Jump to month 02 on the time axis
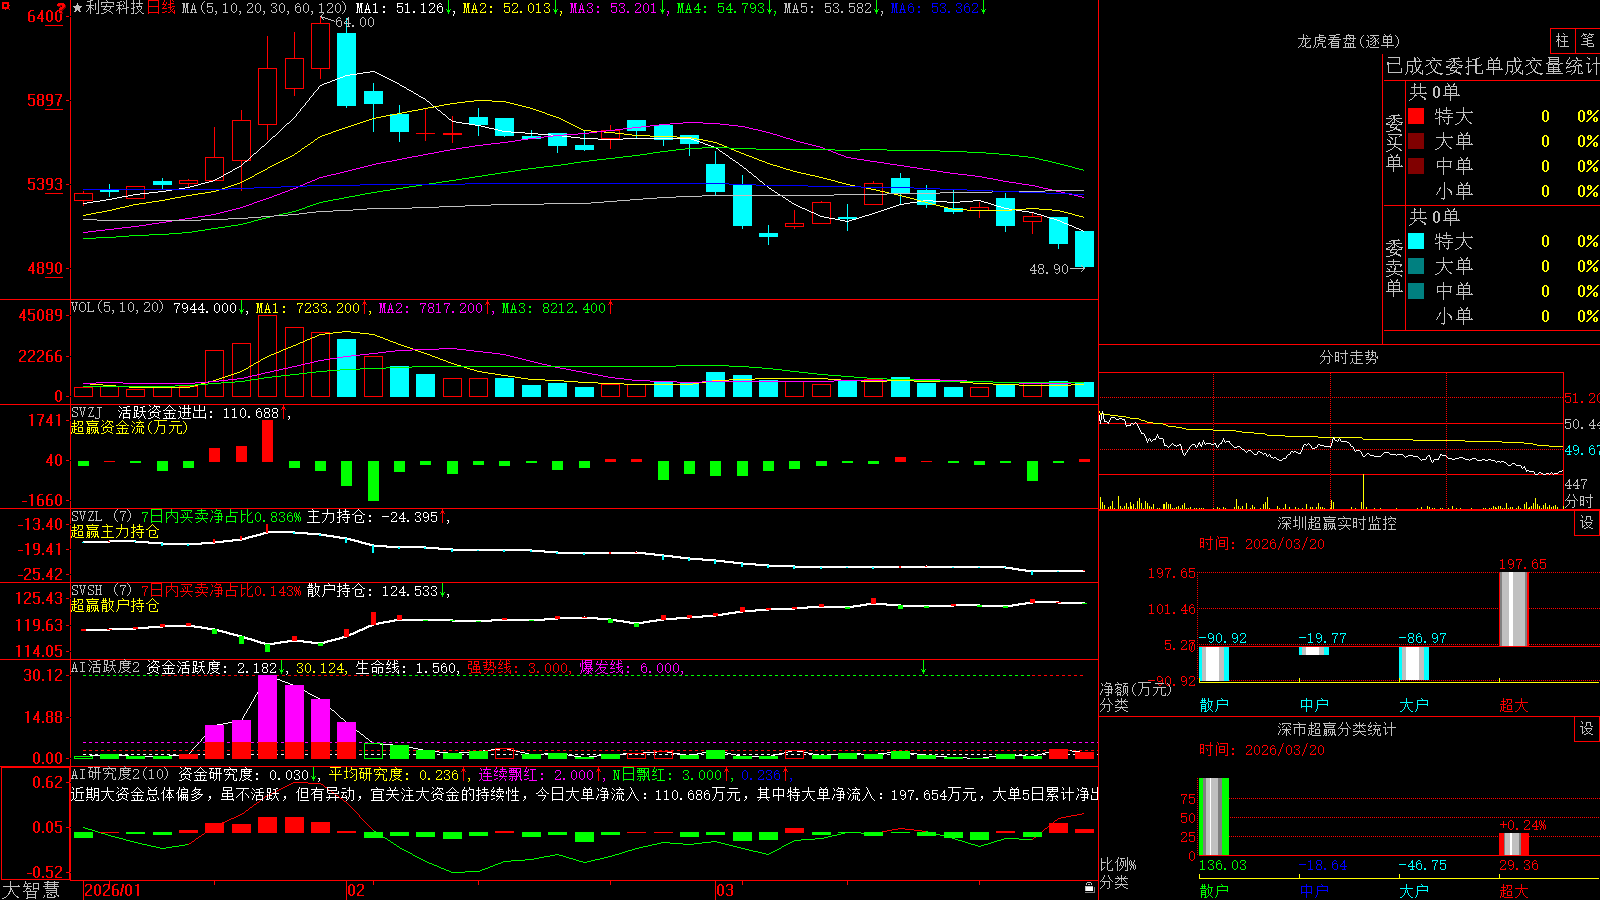Image resolution: width=1600 pixels, height=900 pixels. pos(356,890)
